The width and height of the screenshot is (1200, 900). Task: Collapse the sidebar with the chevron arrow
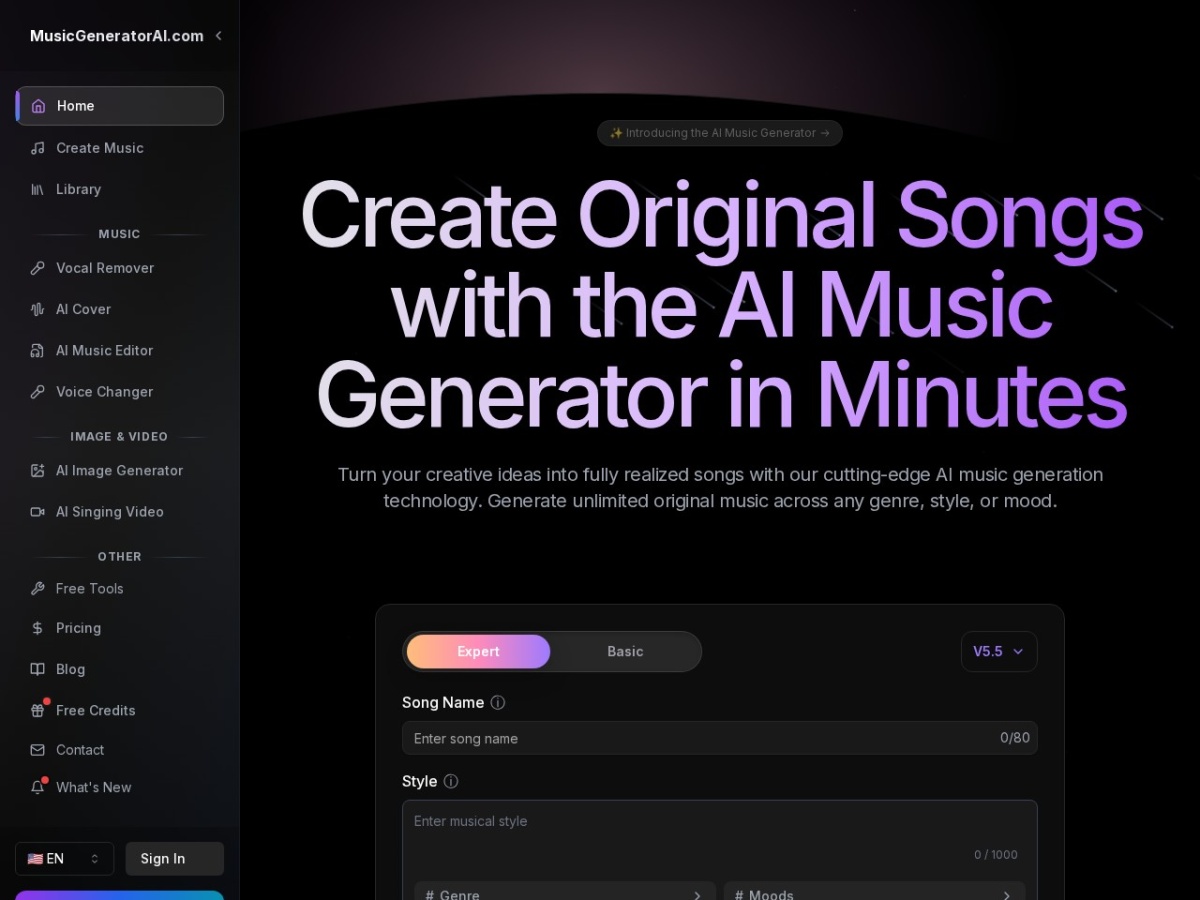coord(218,36)
